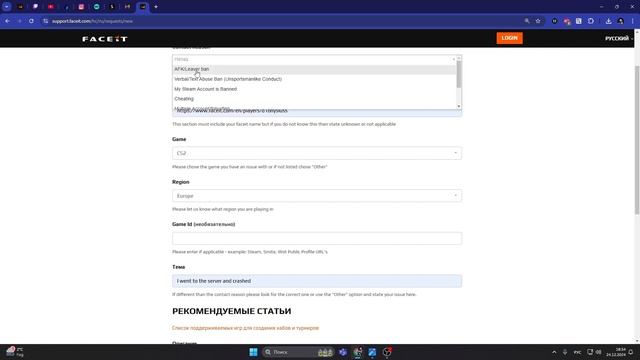This screenshot has height=360, width=640.
Task: Open the page zoom magnifier icon
Action: coord(527,21)
